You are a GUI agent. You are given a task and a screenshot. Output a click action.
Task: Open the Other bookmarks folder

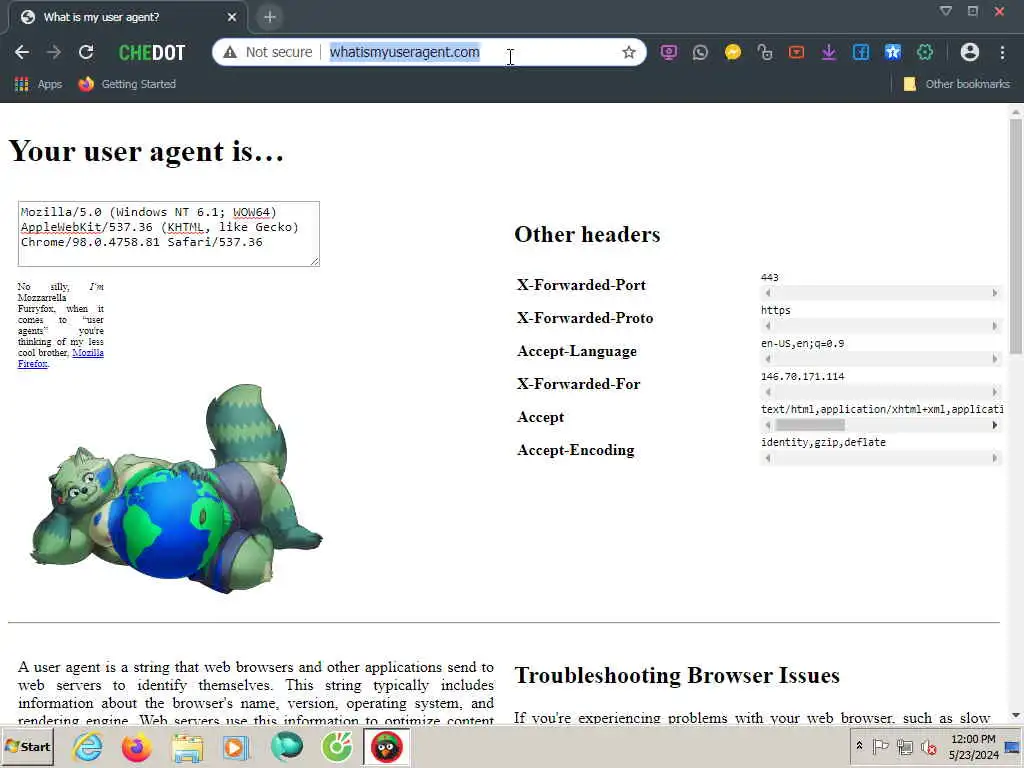point(957,84)
